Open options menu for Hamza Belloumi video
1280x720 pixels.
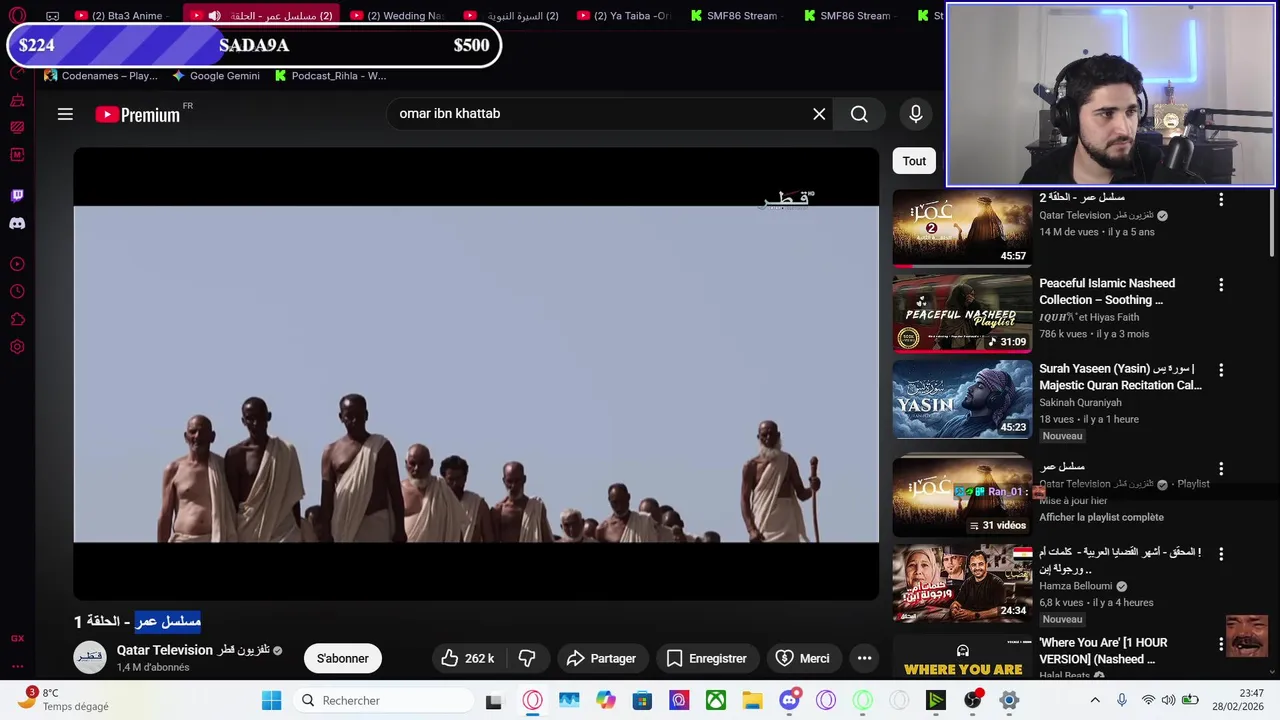(1221, 553)
